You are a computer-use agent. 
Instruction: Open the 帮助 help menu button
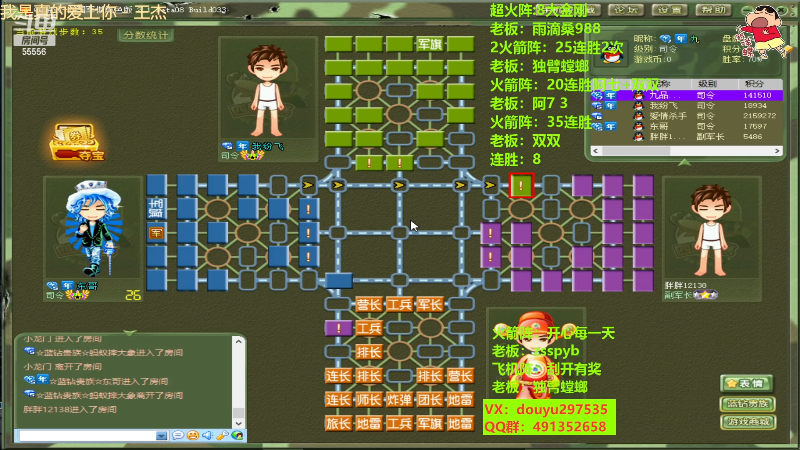pos(713,10)
